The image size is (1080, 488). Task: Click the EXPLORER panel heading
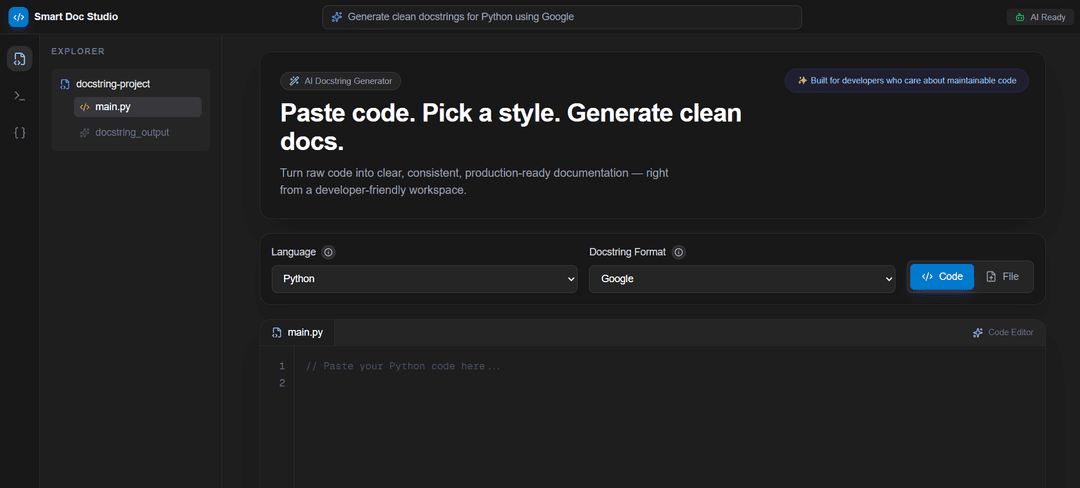tap(78, 51)
